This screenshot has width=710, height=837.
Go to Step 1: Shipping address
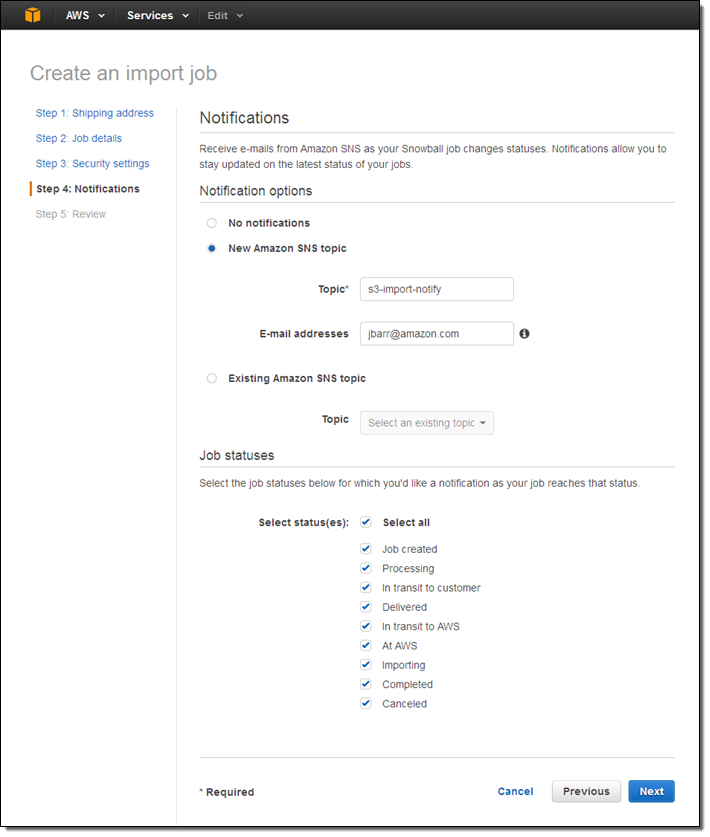[95, 113]
